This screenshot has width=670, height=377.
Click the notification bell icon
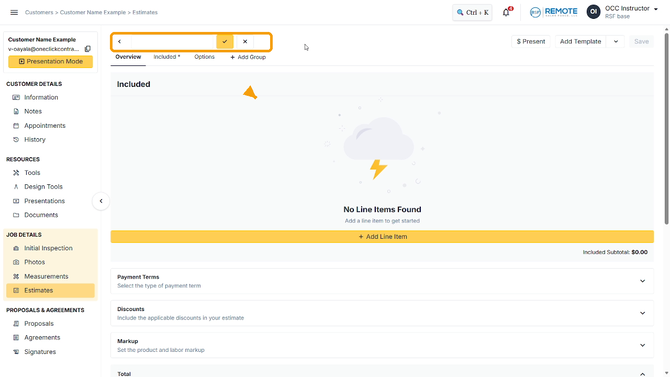click(x=506, y=12)
